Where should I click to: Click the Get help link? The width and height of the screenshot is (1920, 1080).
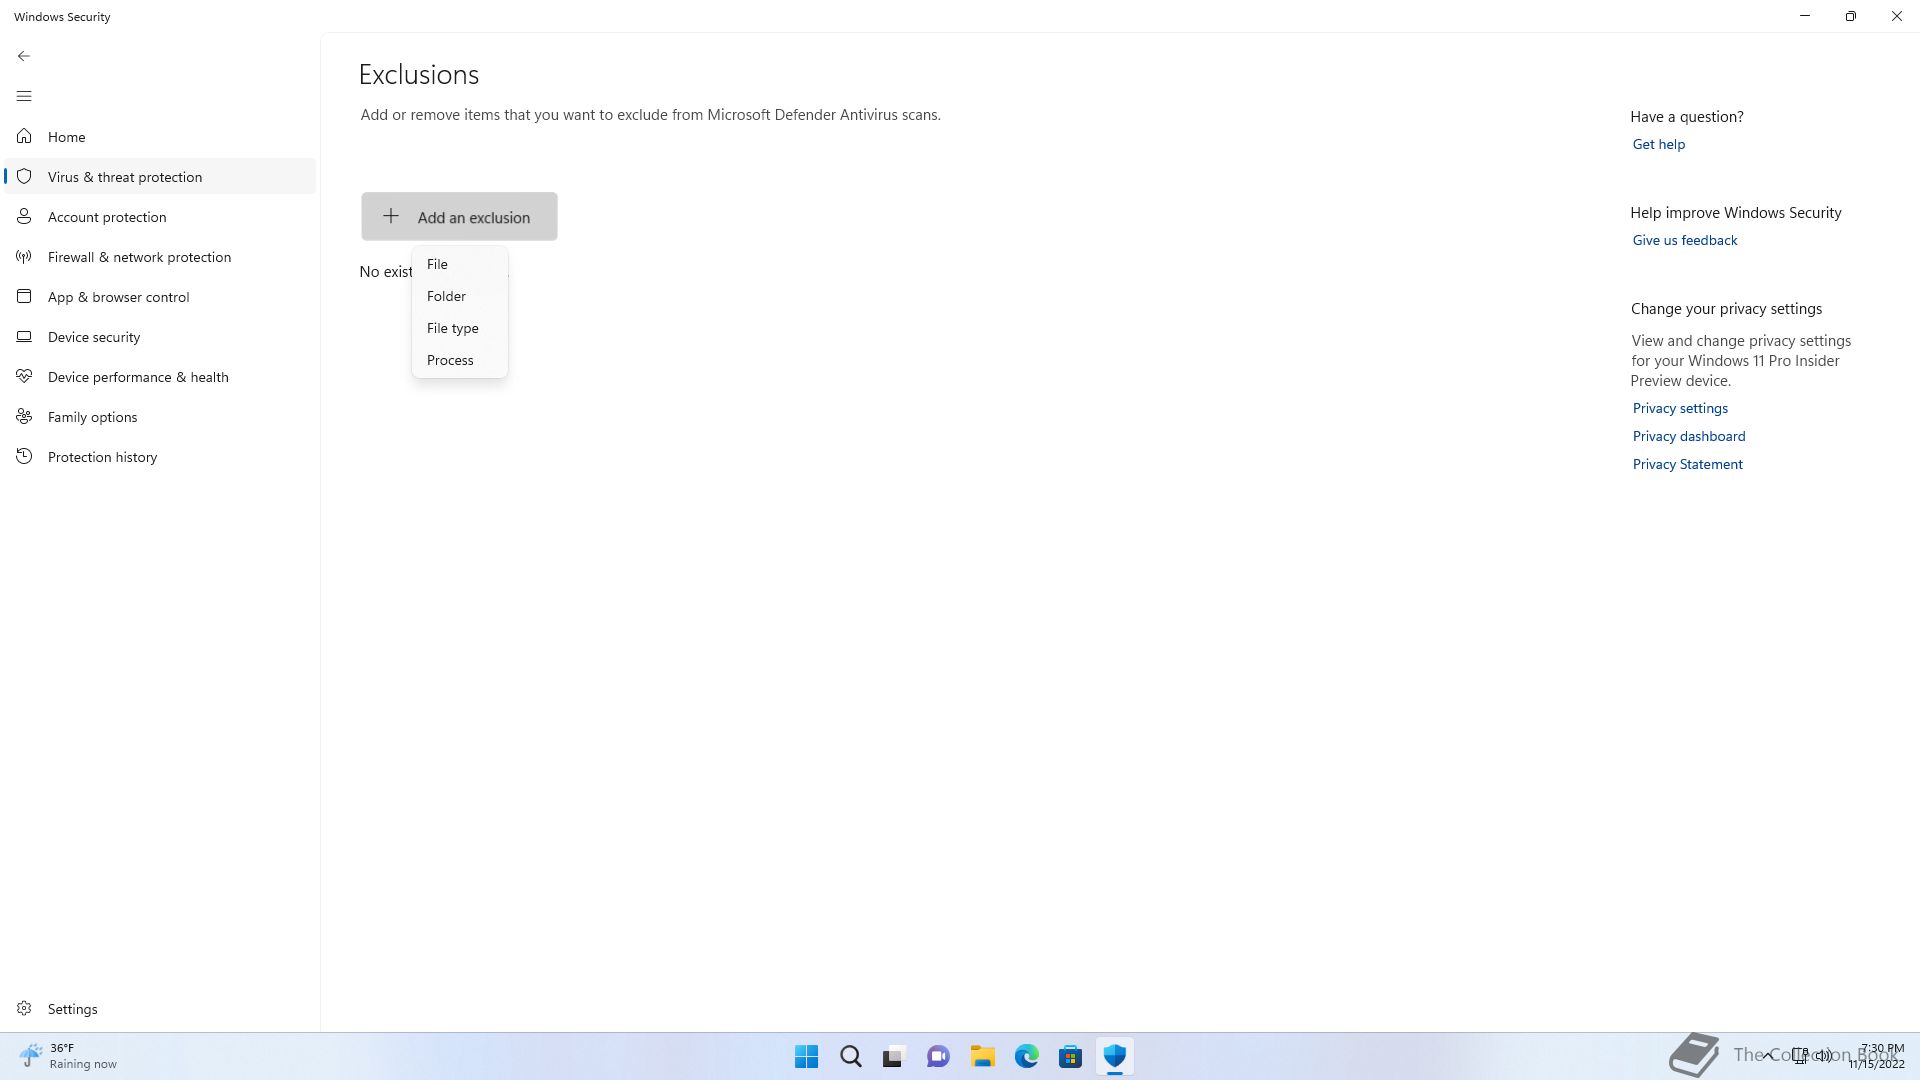pos(1658,144)
